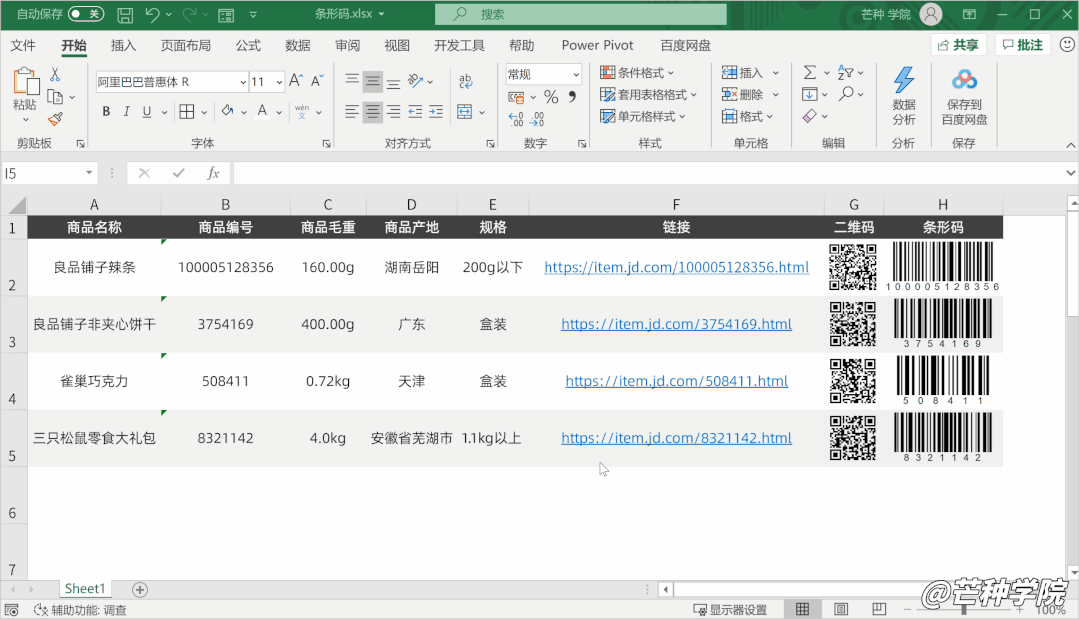Open the font name dropdown

tap(242, 82)
